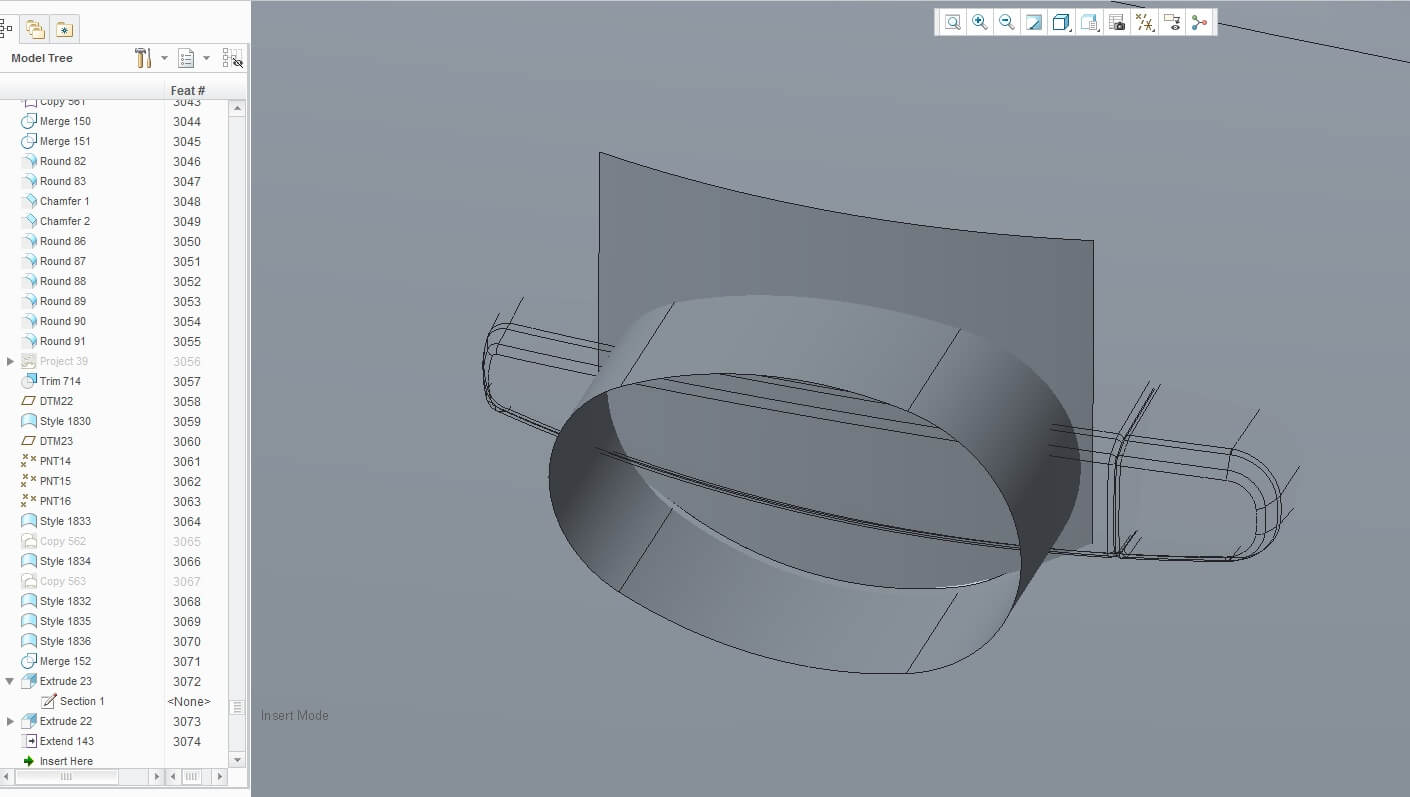The width and height of the screenshot is (1410, 797).
Task: Toggle Spin Center icon in graphics toolbar
Action: click(x=1200, y=22)
